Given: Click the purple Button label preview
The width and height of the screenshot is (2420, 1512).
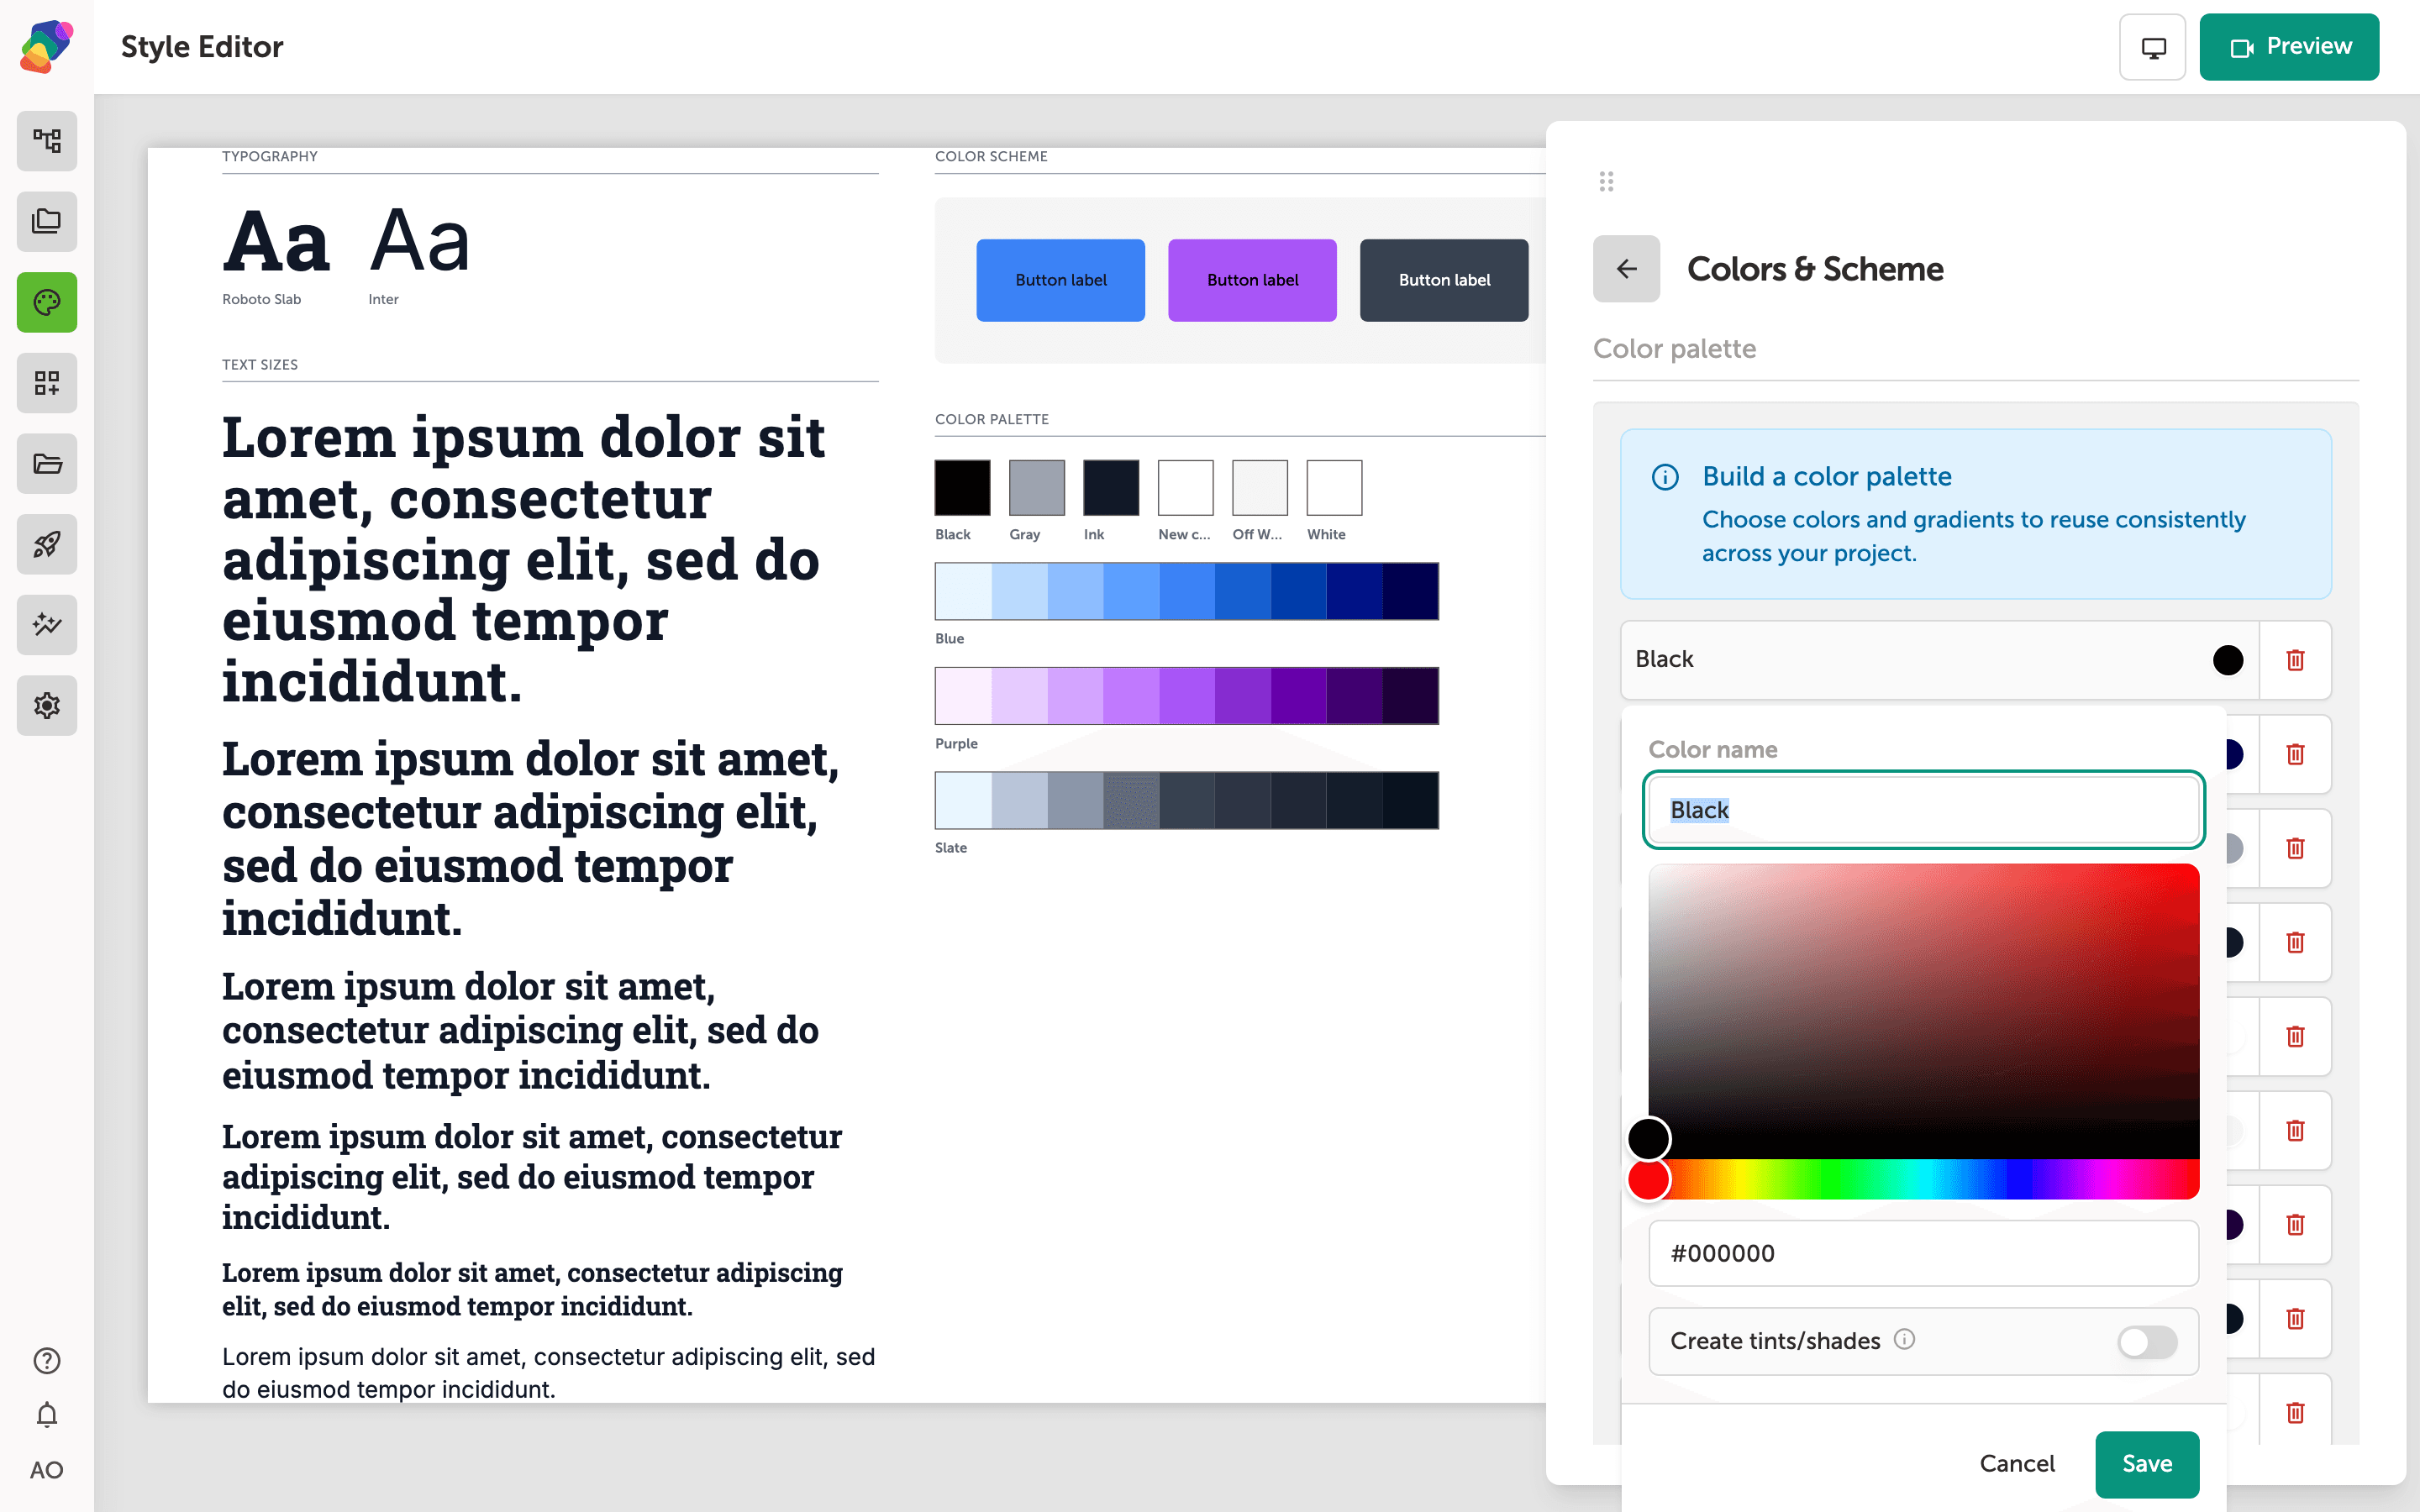Looking at the screenshot, I should tap(1252, 280).
